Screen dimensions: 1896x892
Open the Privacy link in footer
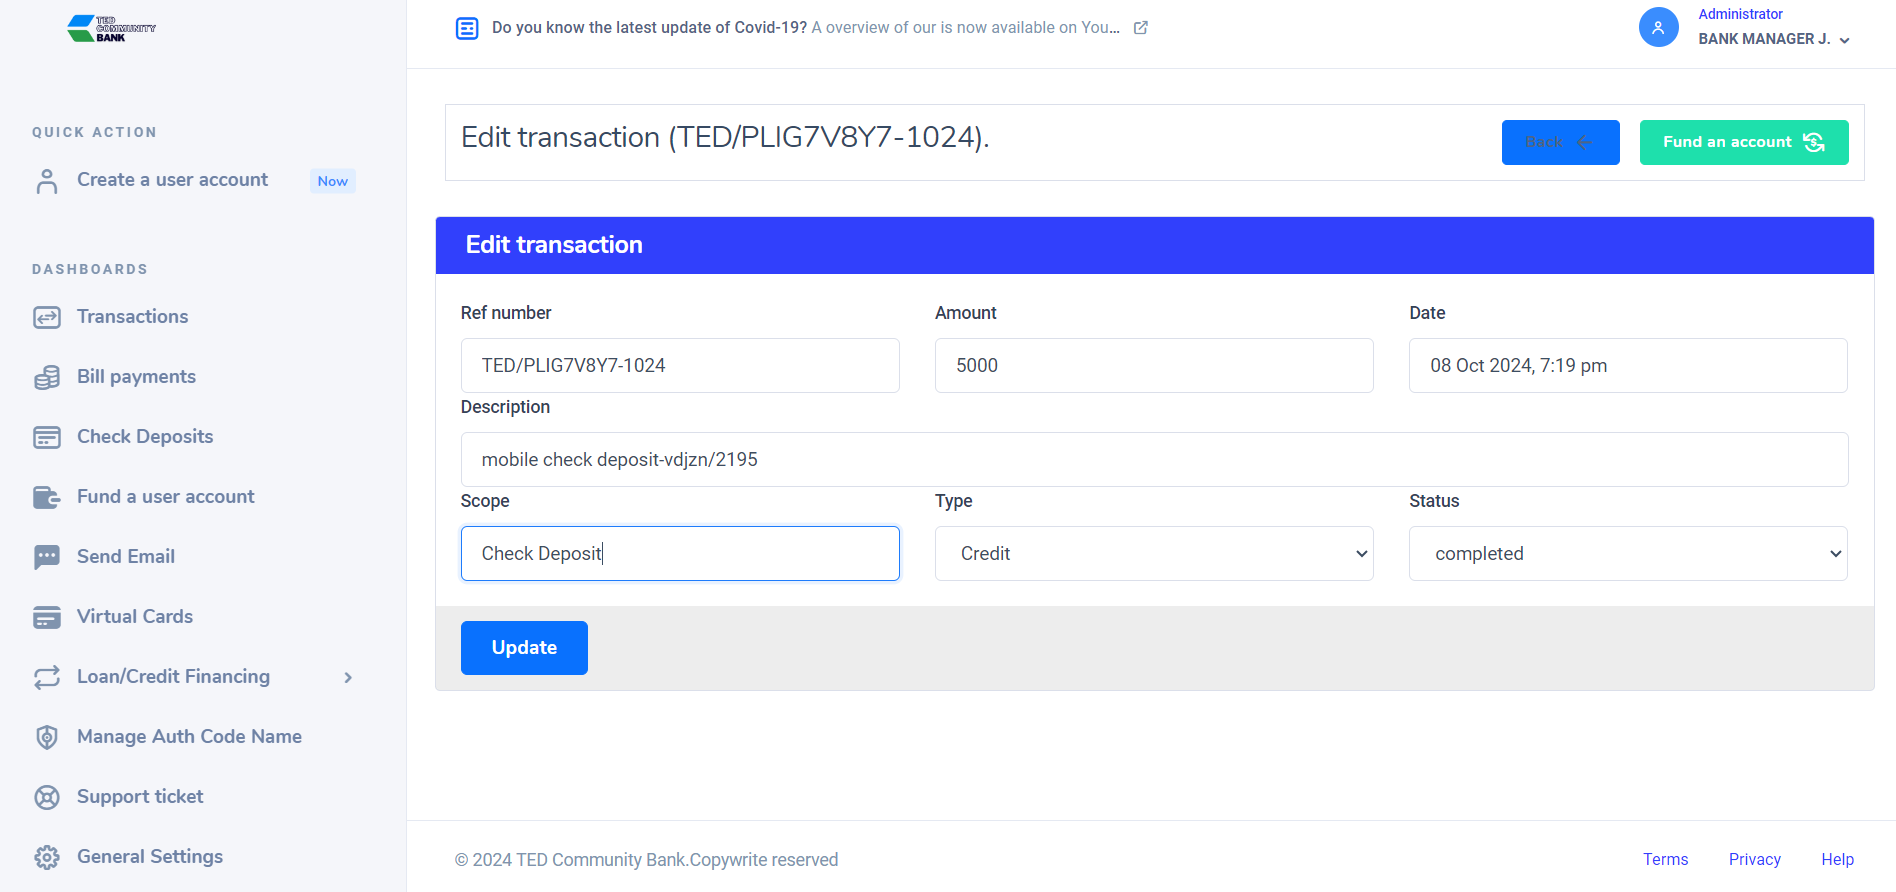[1754, 859]
